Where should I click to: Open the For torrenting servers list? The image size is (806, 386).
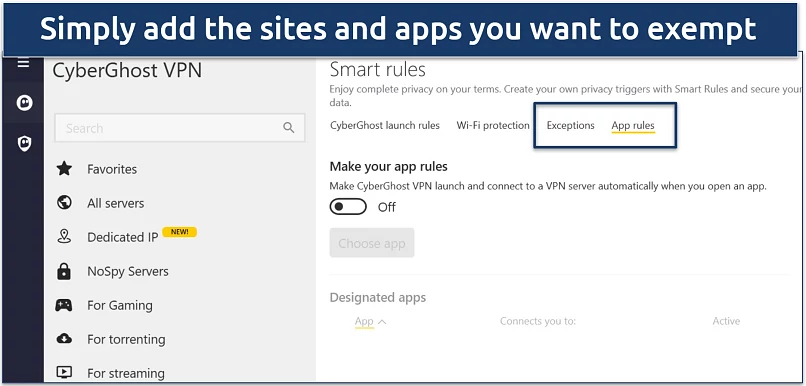coord(126,339)
